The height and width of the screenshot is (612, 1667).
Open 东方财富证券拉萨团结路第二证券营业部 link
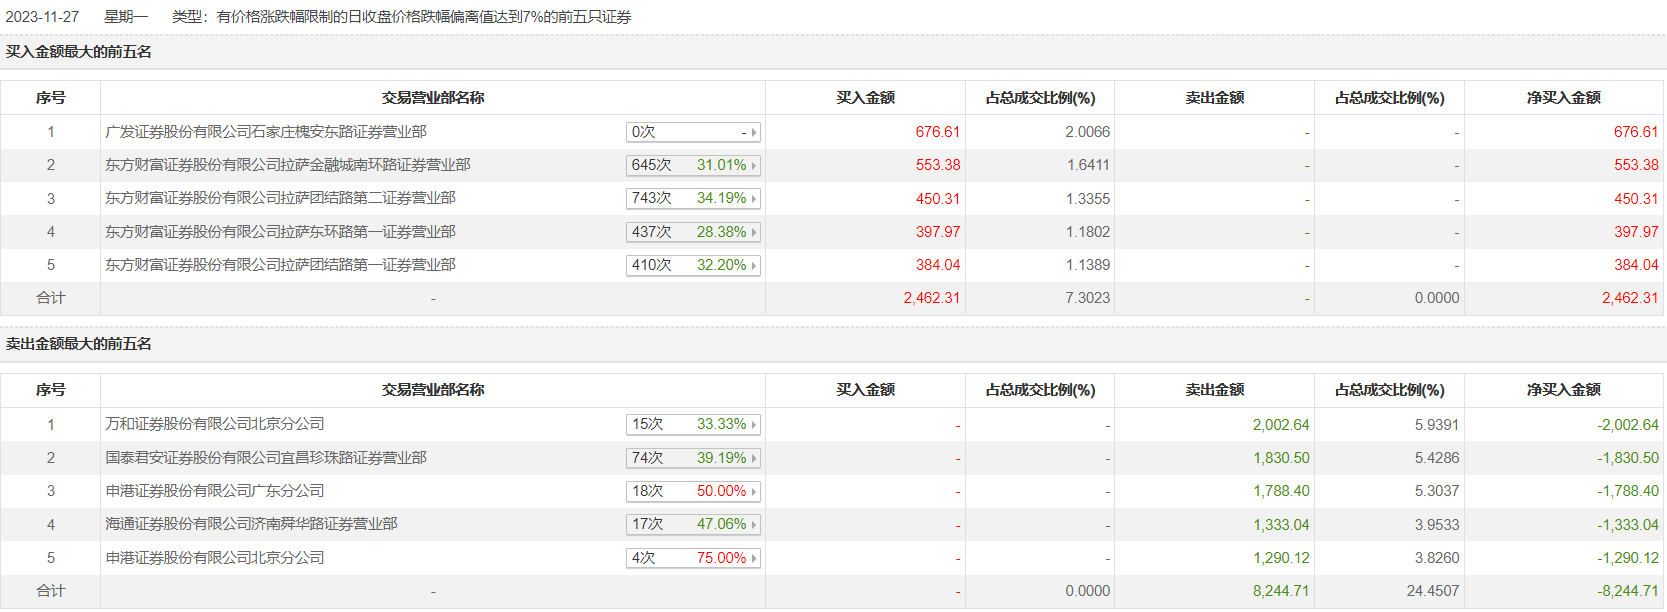pyautogui.click(x=280, y=198)
